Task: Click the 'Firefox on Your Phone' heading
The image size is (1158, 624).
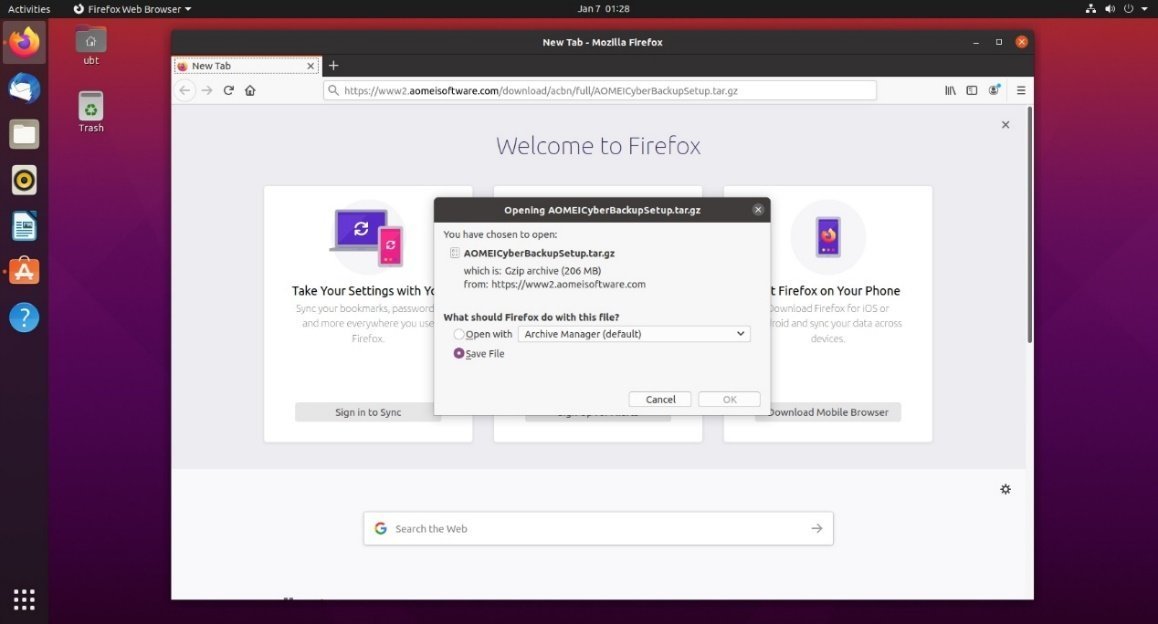Action: click(x=835, y=291)
